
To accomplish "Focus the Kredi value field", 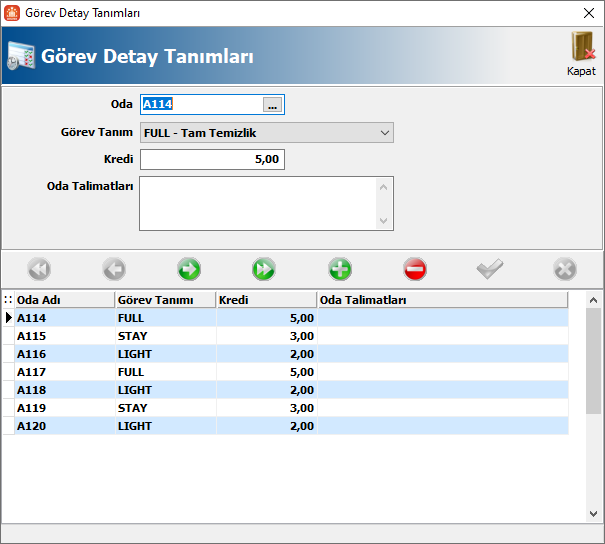I will (212, 160).
